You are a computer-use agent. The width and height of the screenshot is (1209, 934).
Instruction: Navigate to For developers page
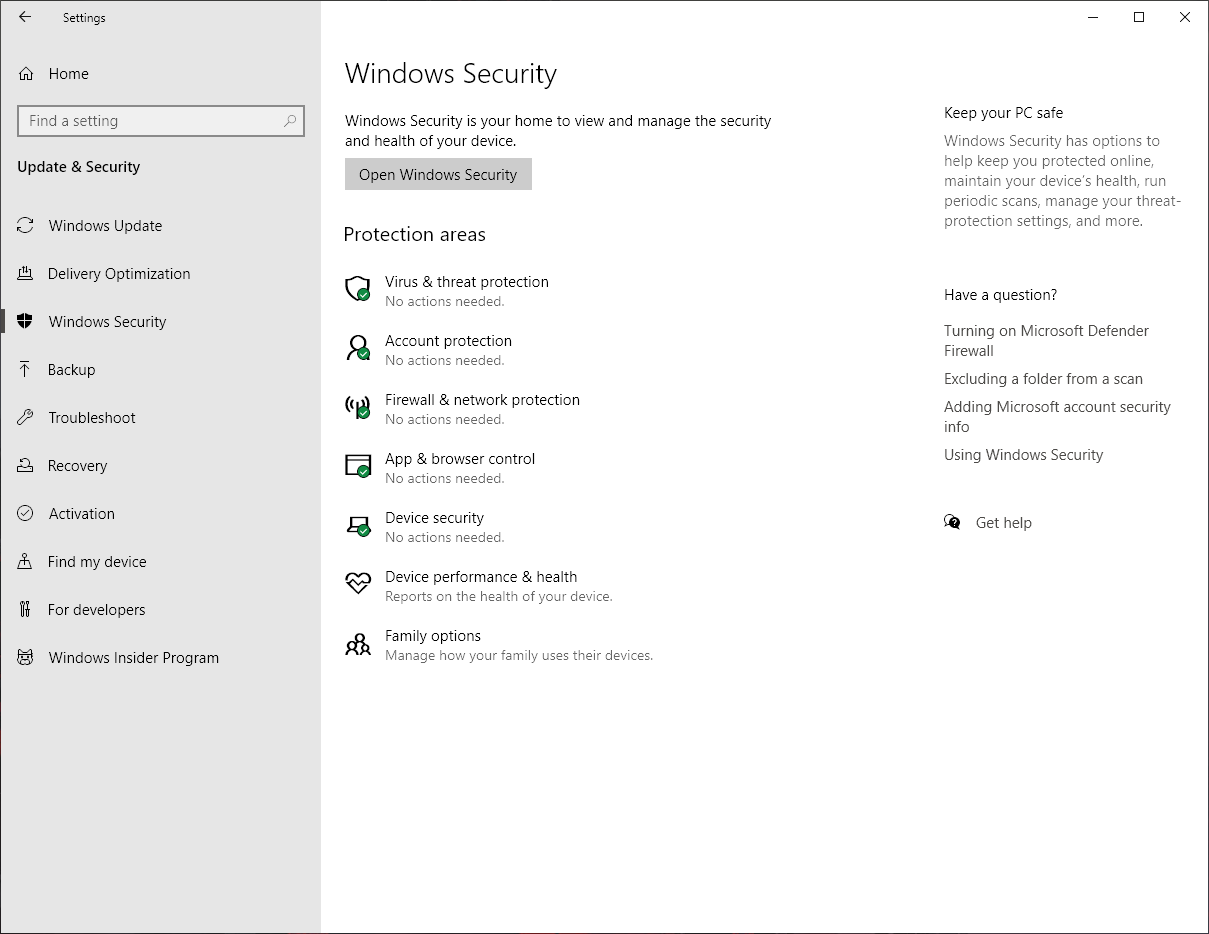160,610
